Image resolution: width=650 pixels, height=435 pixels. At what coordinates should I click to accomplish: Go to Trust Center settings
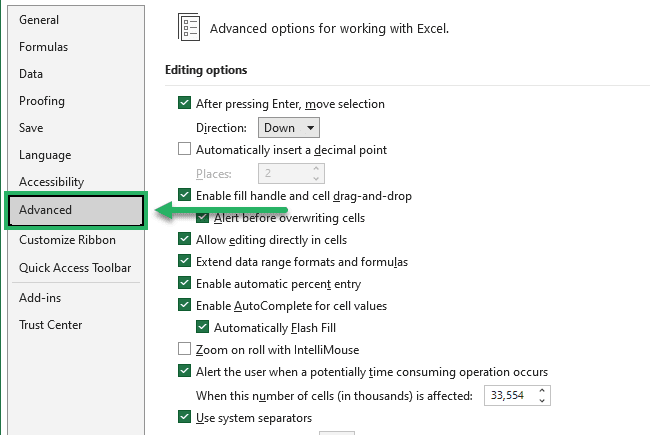(51, 325)
